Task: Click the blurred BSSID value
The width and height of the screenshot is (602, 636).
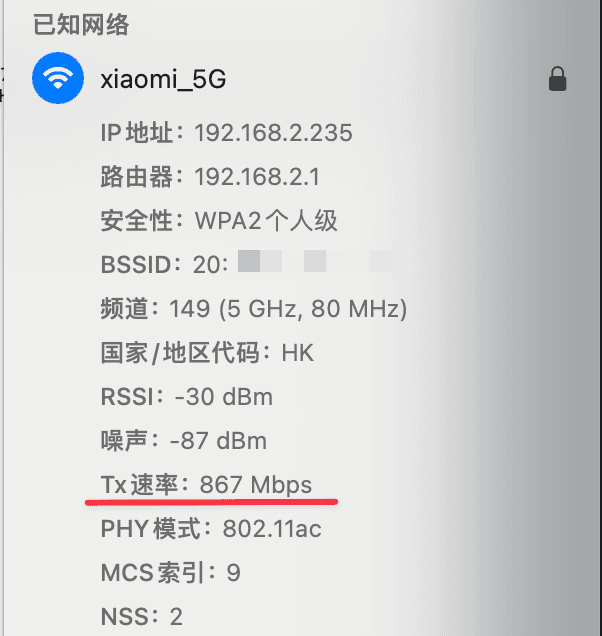Action: pos(314,261)
